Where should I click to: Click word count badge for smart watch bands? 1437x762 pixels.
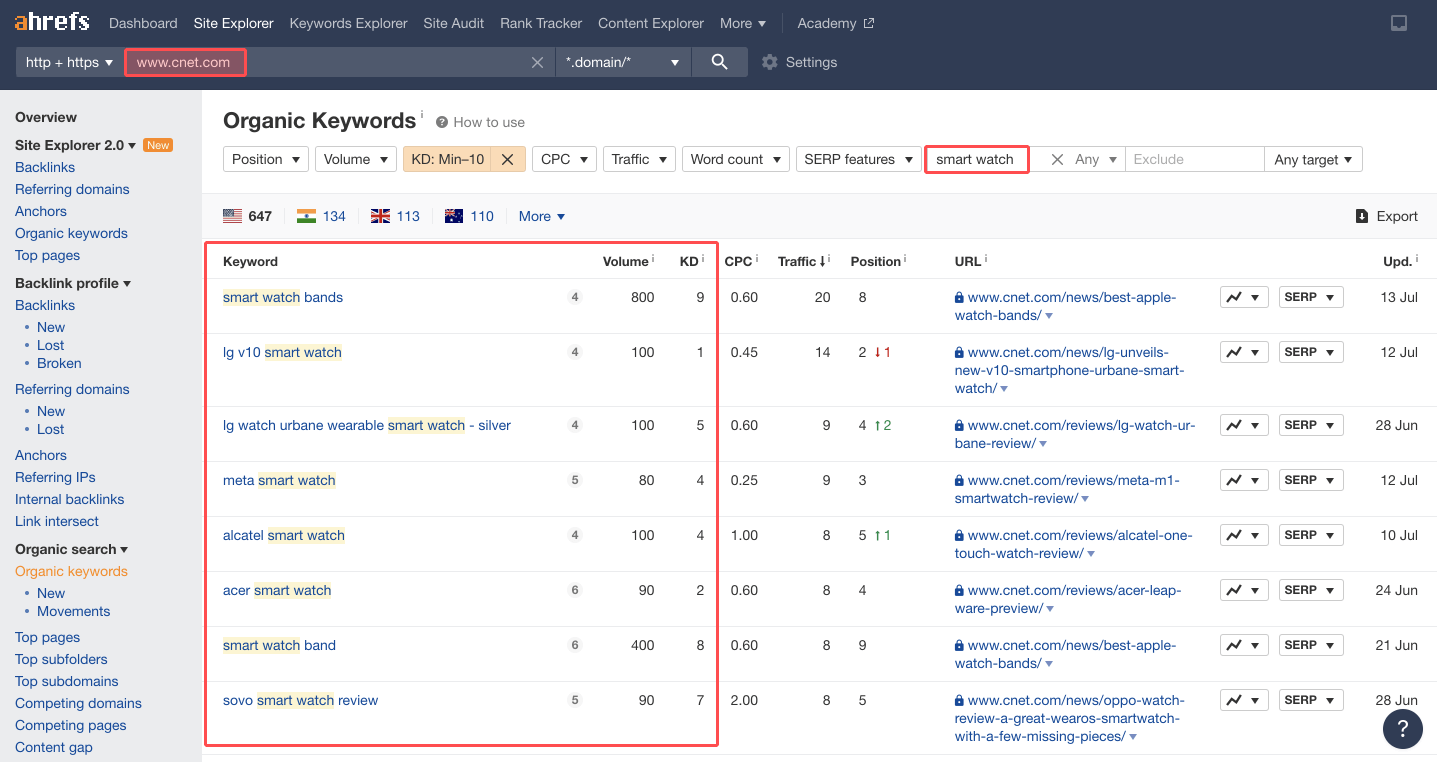point(575,297)
